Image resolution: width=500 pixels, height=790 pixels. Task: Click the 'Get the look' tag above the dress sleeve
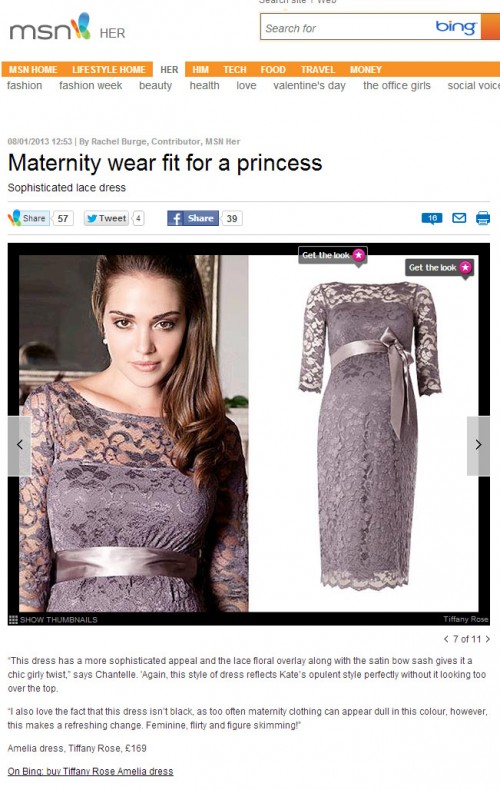point(439,268)
